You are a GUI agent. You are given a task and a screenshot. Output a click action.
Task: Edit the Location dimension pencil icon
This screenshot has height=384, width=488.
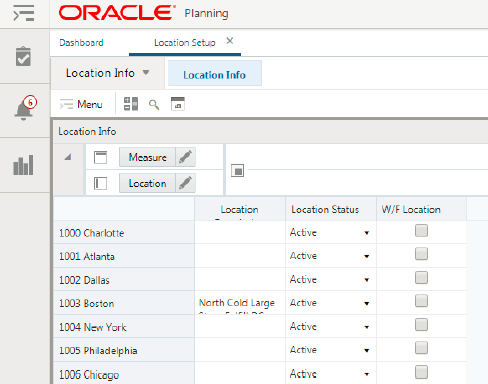[185, 183]
